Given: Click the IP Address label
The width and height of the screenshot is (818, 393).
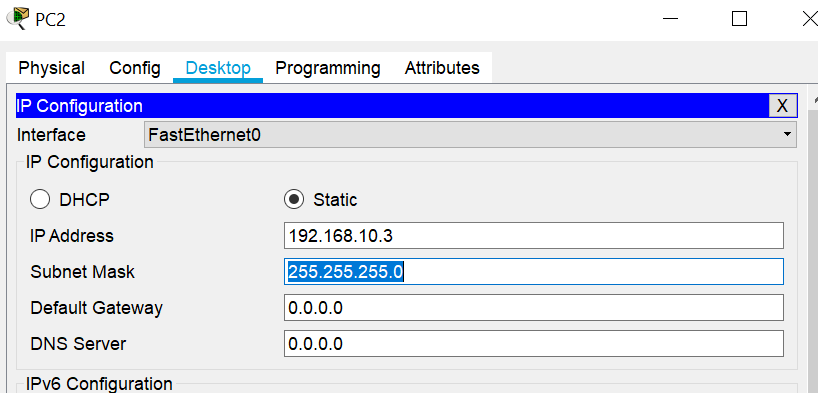Looking at the screenshot, I should pyautogui.click(x=72, y=236).
